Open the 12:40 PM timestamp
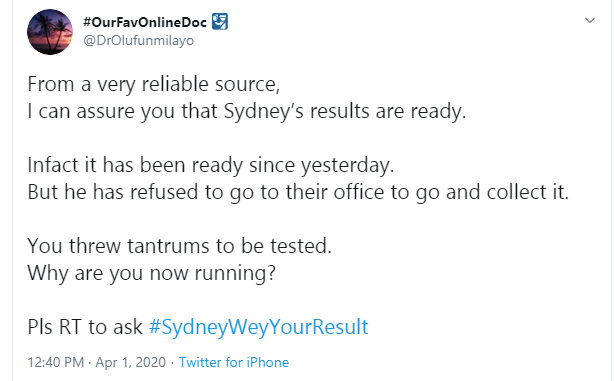This screenshot has height=381, width=614. 56,362
